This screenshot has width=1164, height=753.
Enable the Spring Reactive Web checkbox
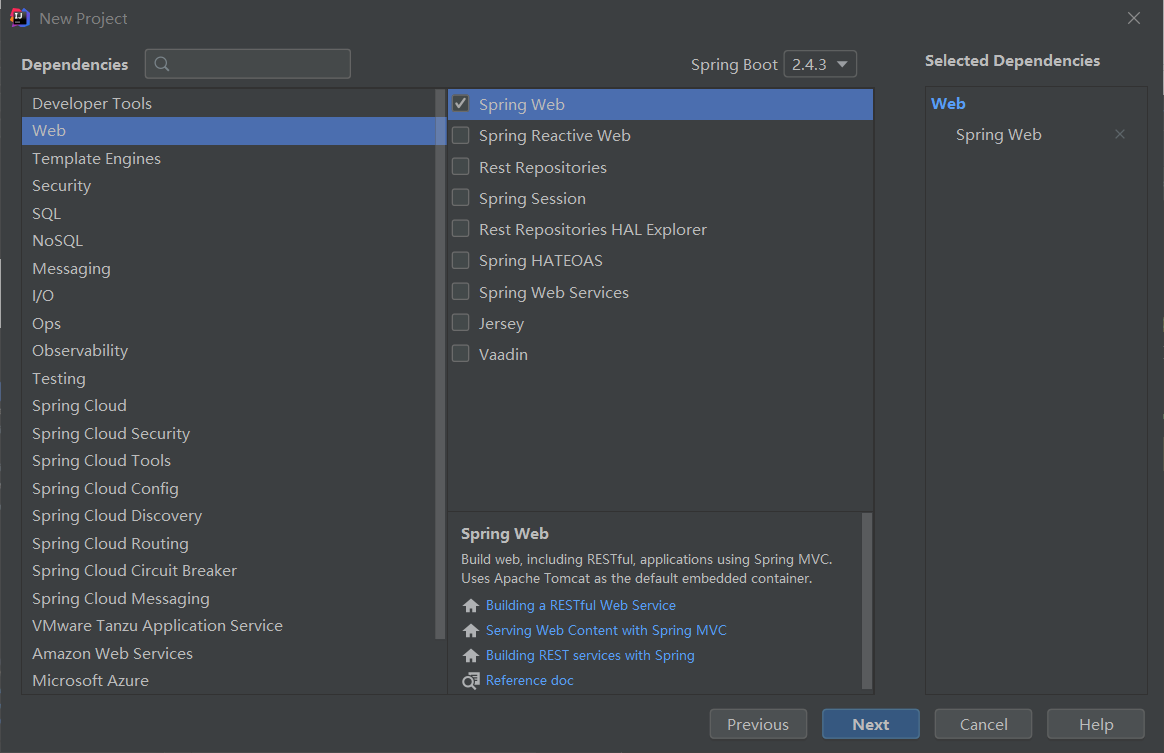pos(461,136)
